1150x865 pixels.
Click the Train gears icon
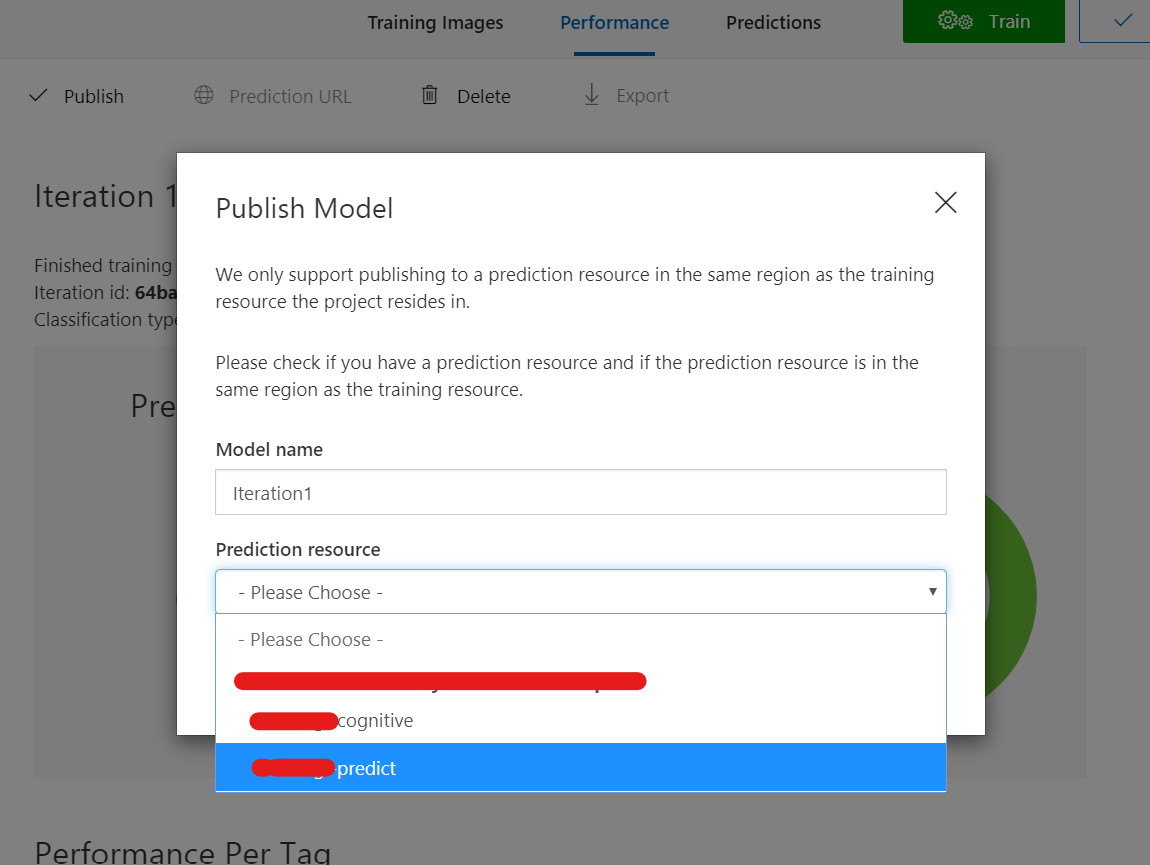tap(955, 21)
